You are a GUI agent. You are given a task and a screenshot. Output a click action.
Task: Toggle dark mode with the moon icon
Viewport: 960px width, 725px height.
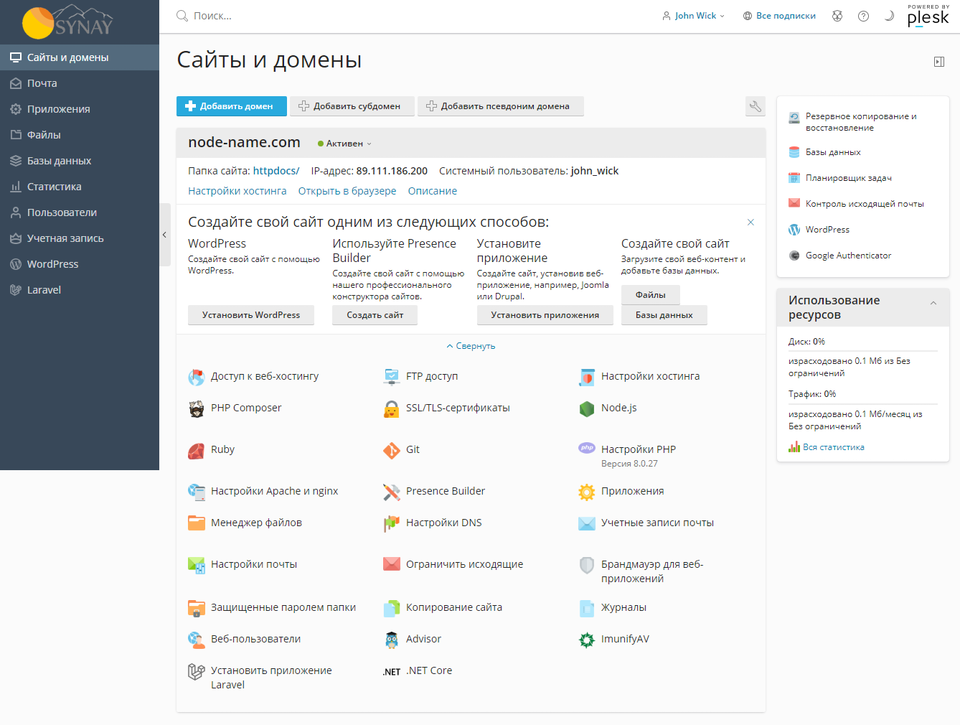(889, 16)
